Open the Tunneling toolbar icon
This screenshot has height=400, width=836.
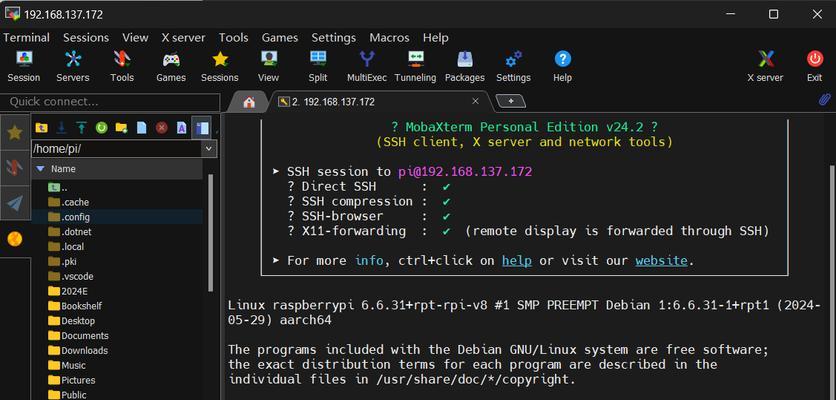[x=415, y=66]
